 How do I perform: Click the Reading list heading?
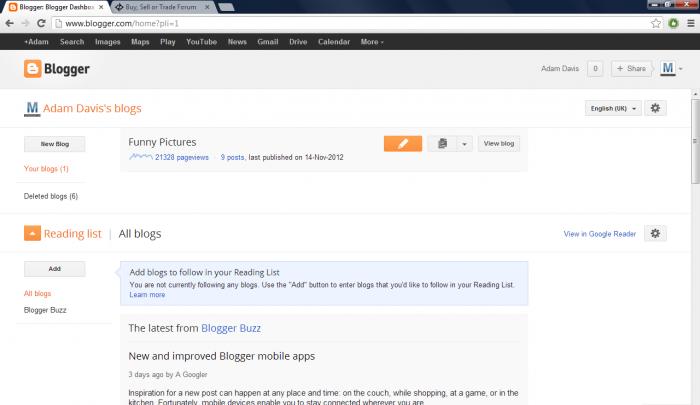(72, 234)
